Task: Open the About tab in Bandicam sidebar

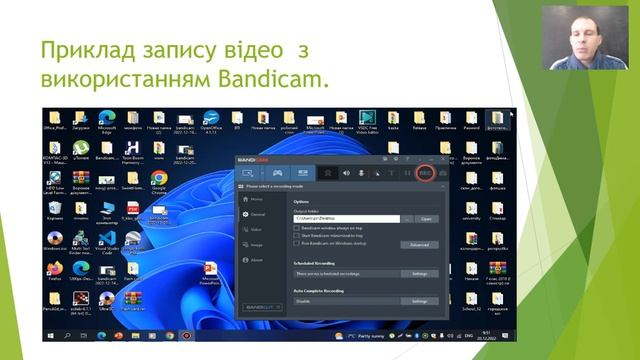Action: pos(253,260)
